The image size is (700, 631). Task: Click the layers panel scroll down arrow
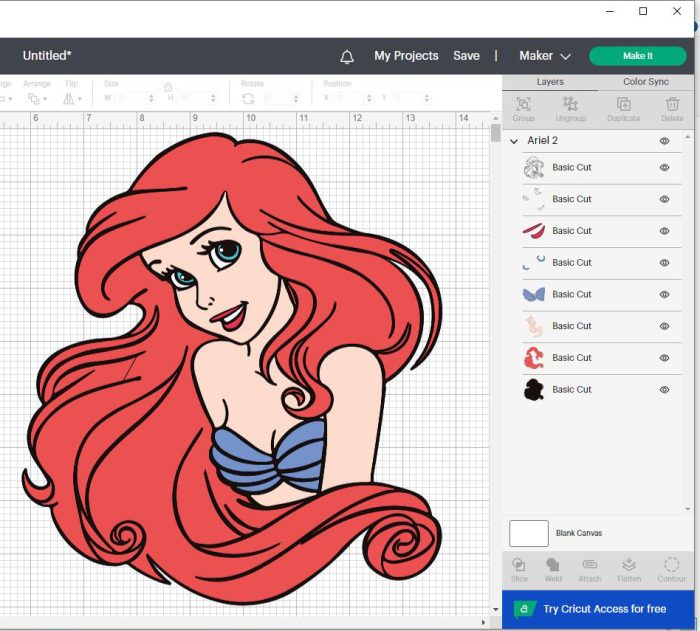click(x=688, y=509)
